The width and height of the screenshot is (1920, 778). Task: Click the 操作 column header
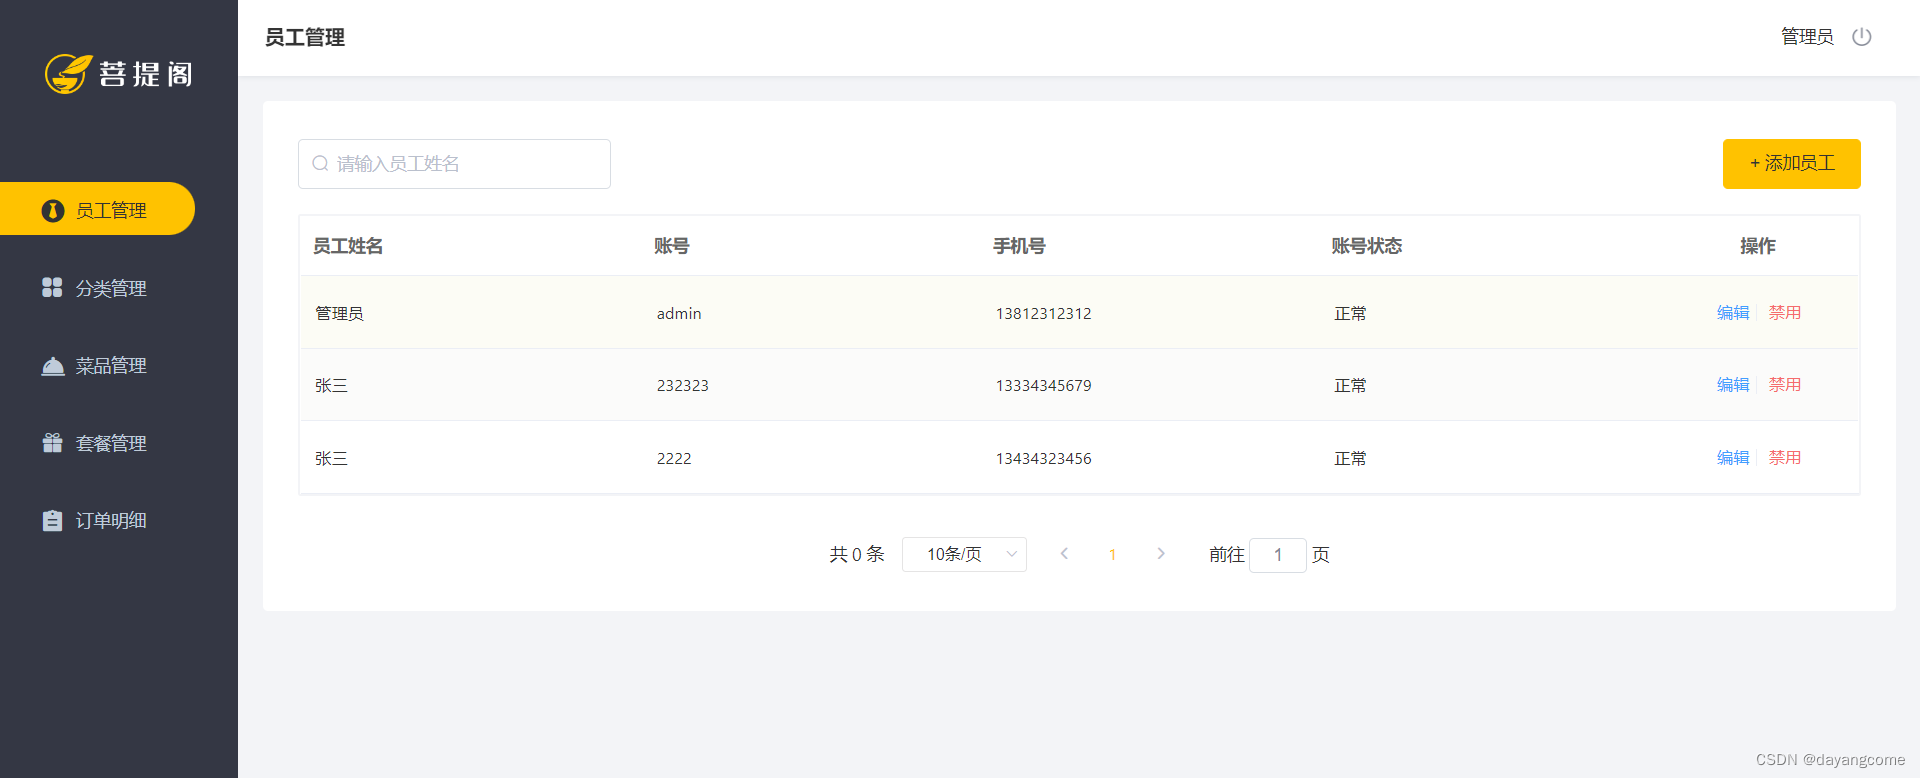(x=1758, y=246)
